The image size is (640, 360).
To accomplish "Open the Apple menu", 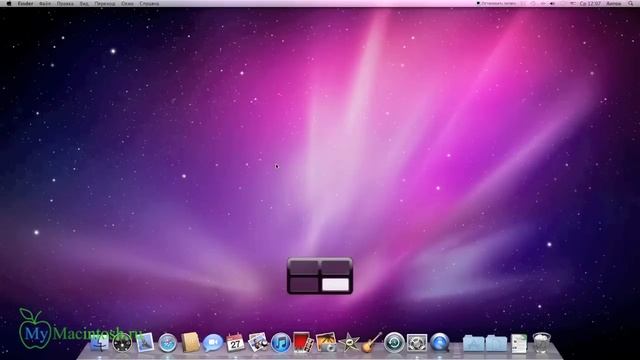I will pos(9,3).
